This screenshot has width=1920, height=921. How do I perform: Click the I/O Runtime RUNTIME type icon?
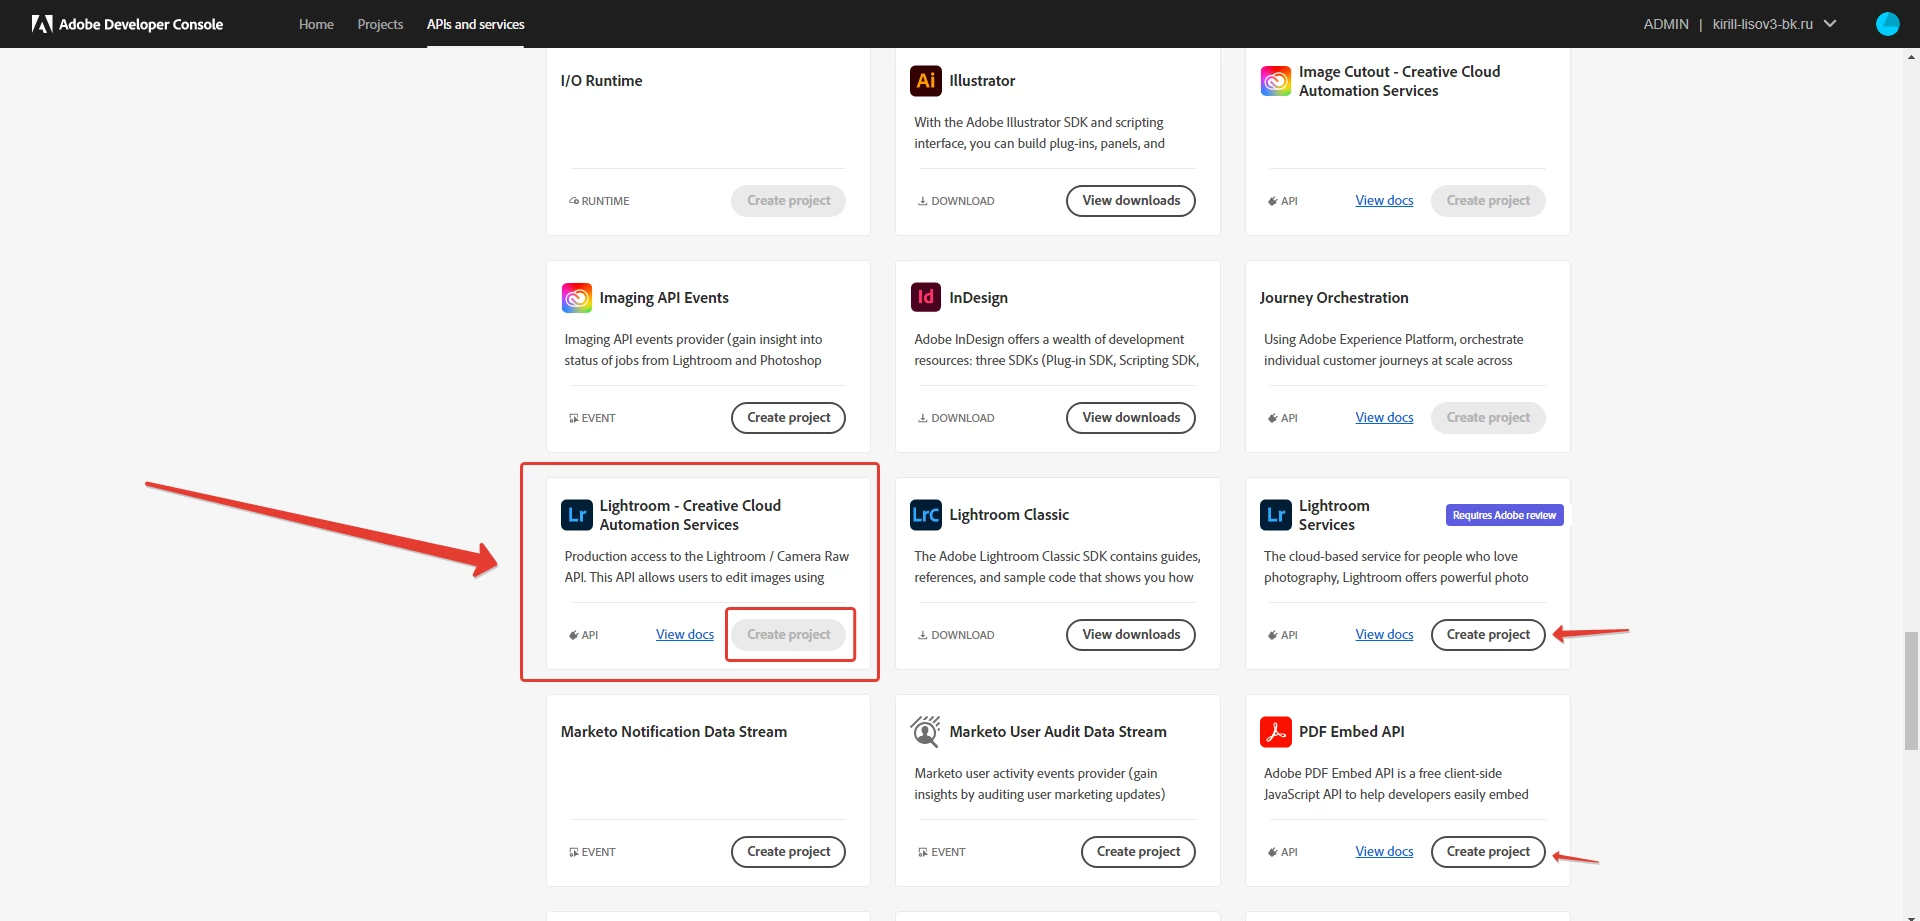pyautogui.click(x=574, y=201)
